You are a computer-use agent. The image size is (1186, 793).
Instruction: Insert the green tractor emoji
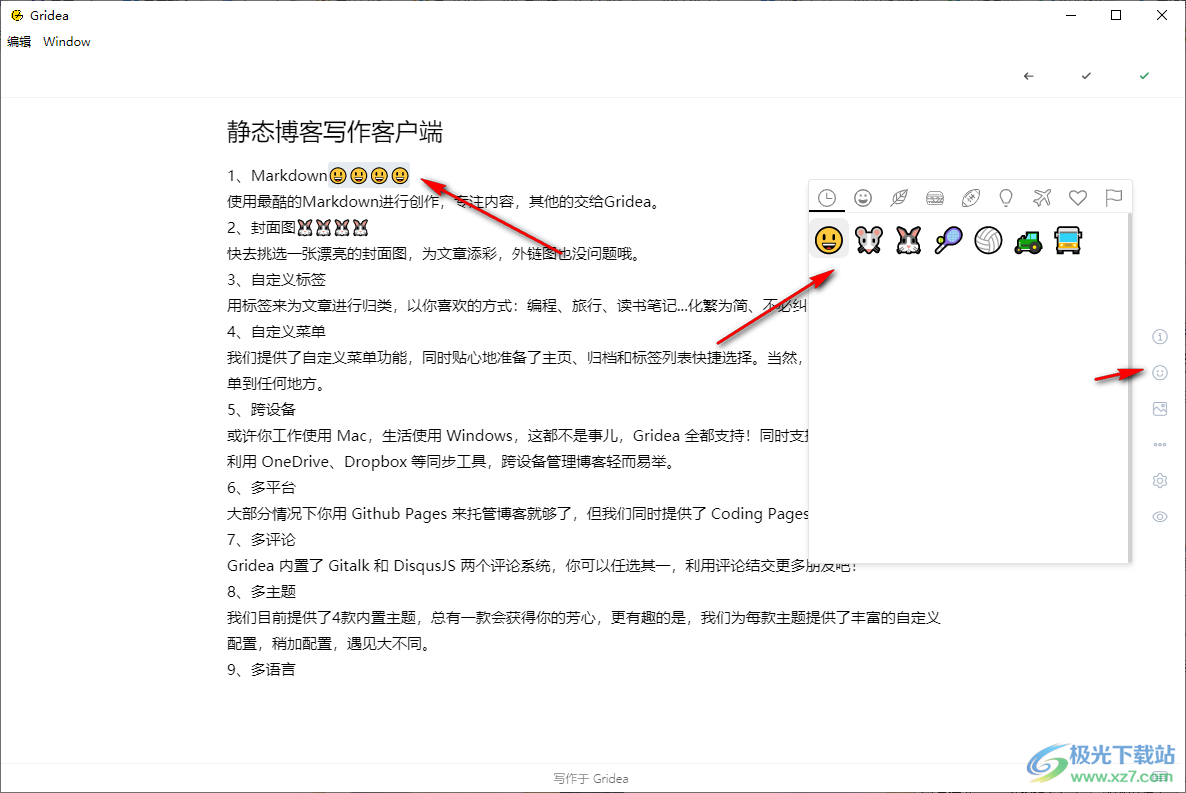tap(1028, 241)
